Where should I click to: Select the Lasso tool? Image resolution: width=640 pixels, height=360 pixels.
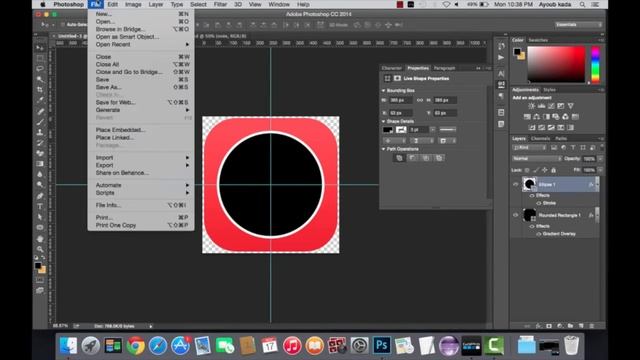click(x=40, y=69)
